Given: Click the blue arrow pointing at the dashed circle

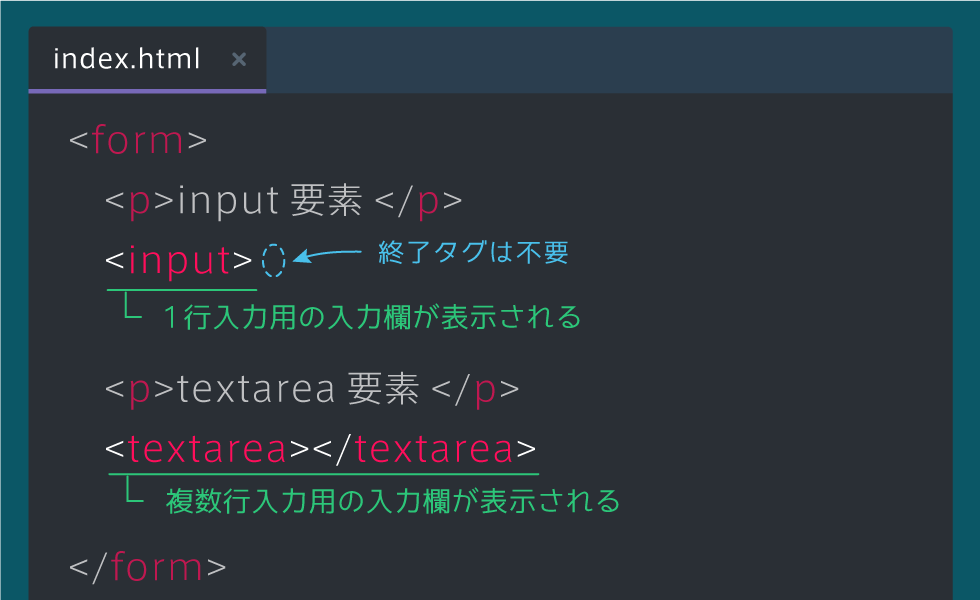Looking at the screenshot, I should coord(327,256).
